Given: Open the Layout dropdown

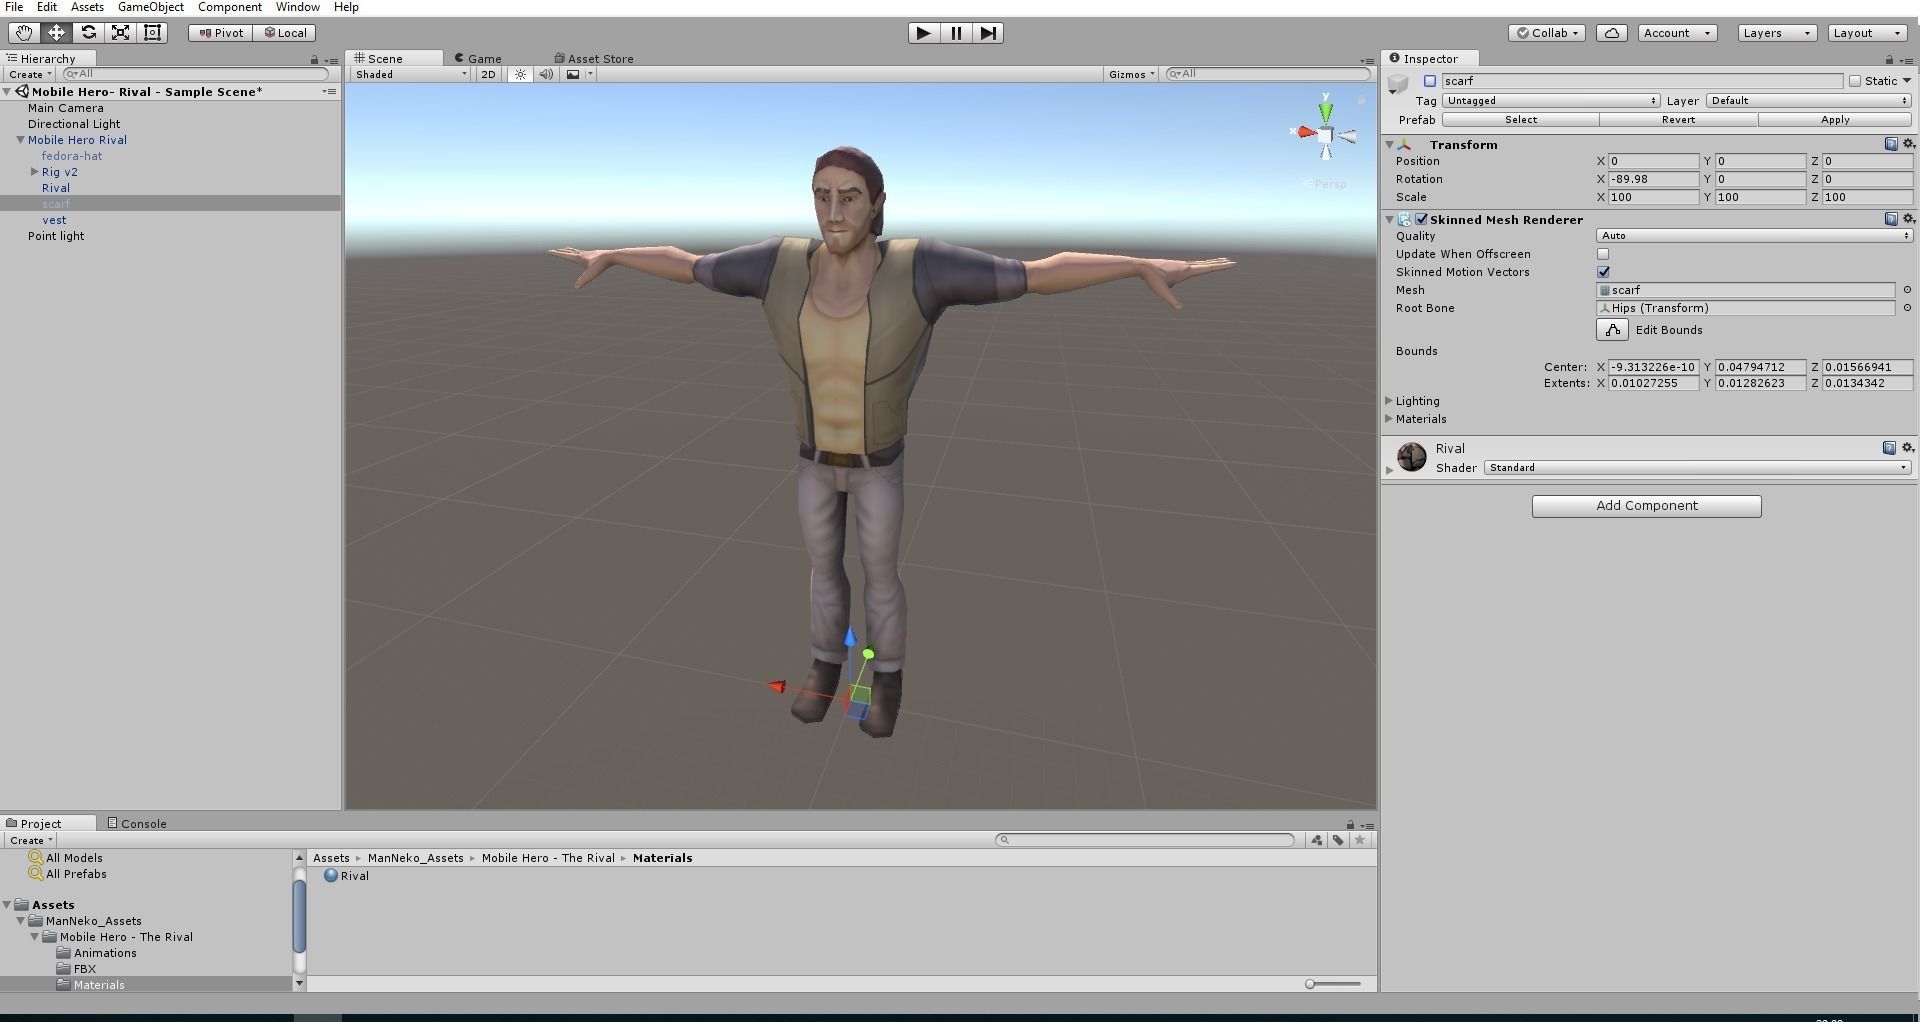Looking at the screenshot, I should pyautogui.click(x=1867, y=33).
